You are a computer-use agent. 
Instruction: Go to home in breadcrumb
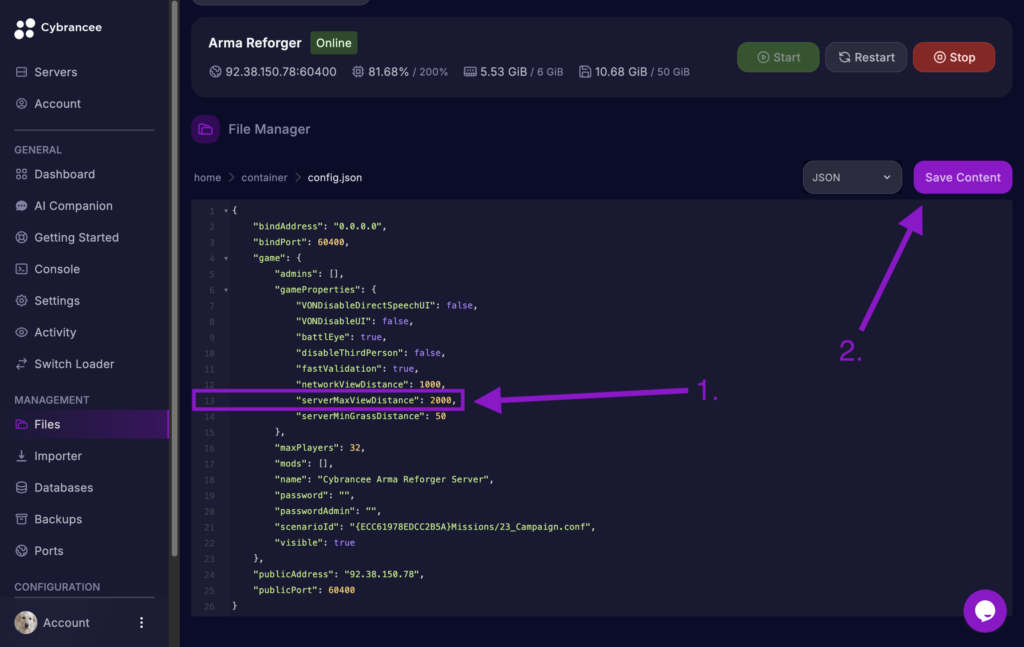tap(207, 178)
